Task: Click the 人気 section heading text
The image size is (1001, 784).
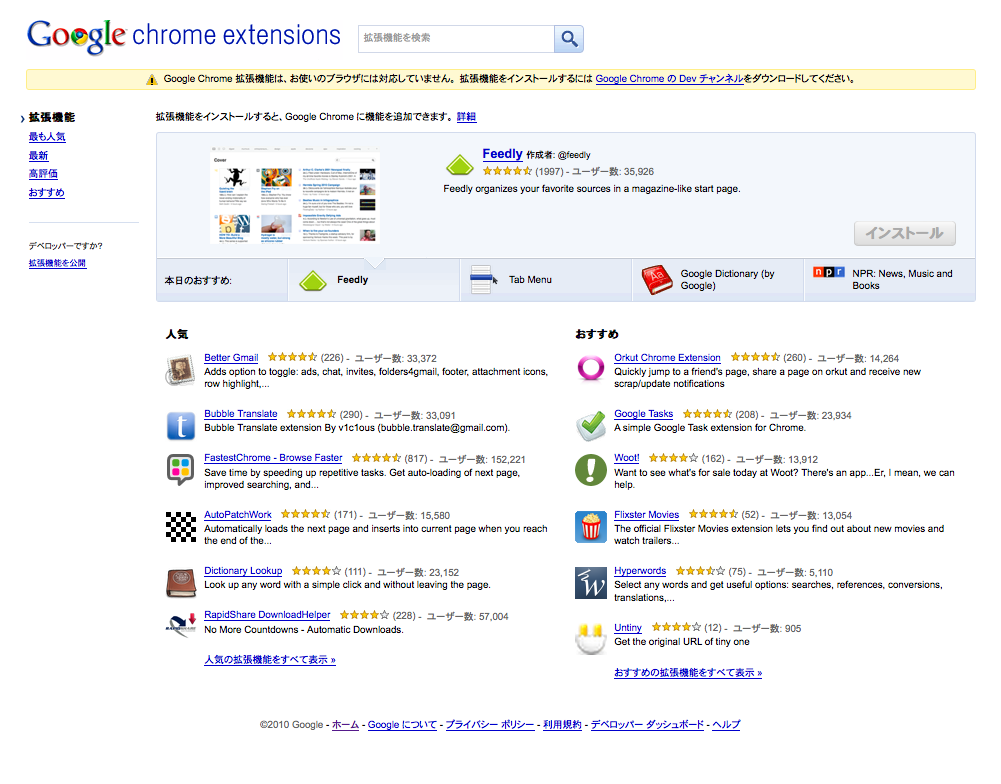Action: (177, 334)
